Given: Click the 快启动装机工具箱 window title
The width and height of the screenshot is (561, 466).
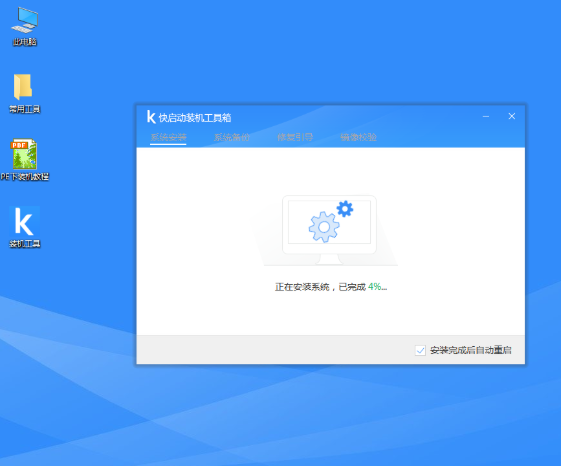Looking at the screenshot, I should (195, 118).
